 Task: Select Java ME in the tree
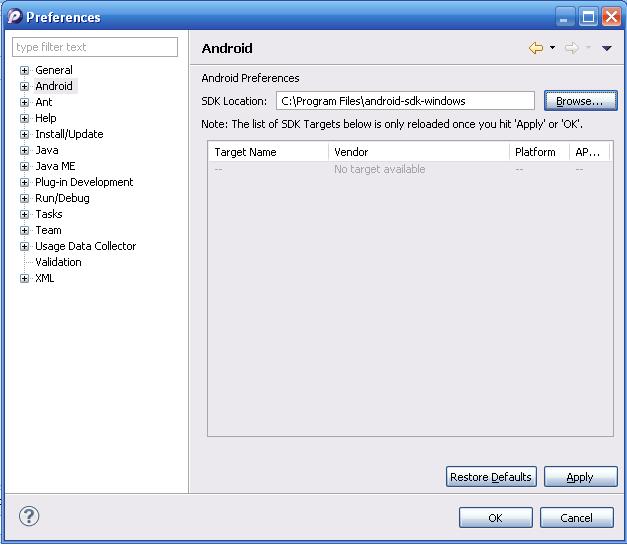[x=55, y=166]
